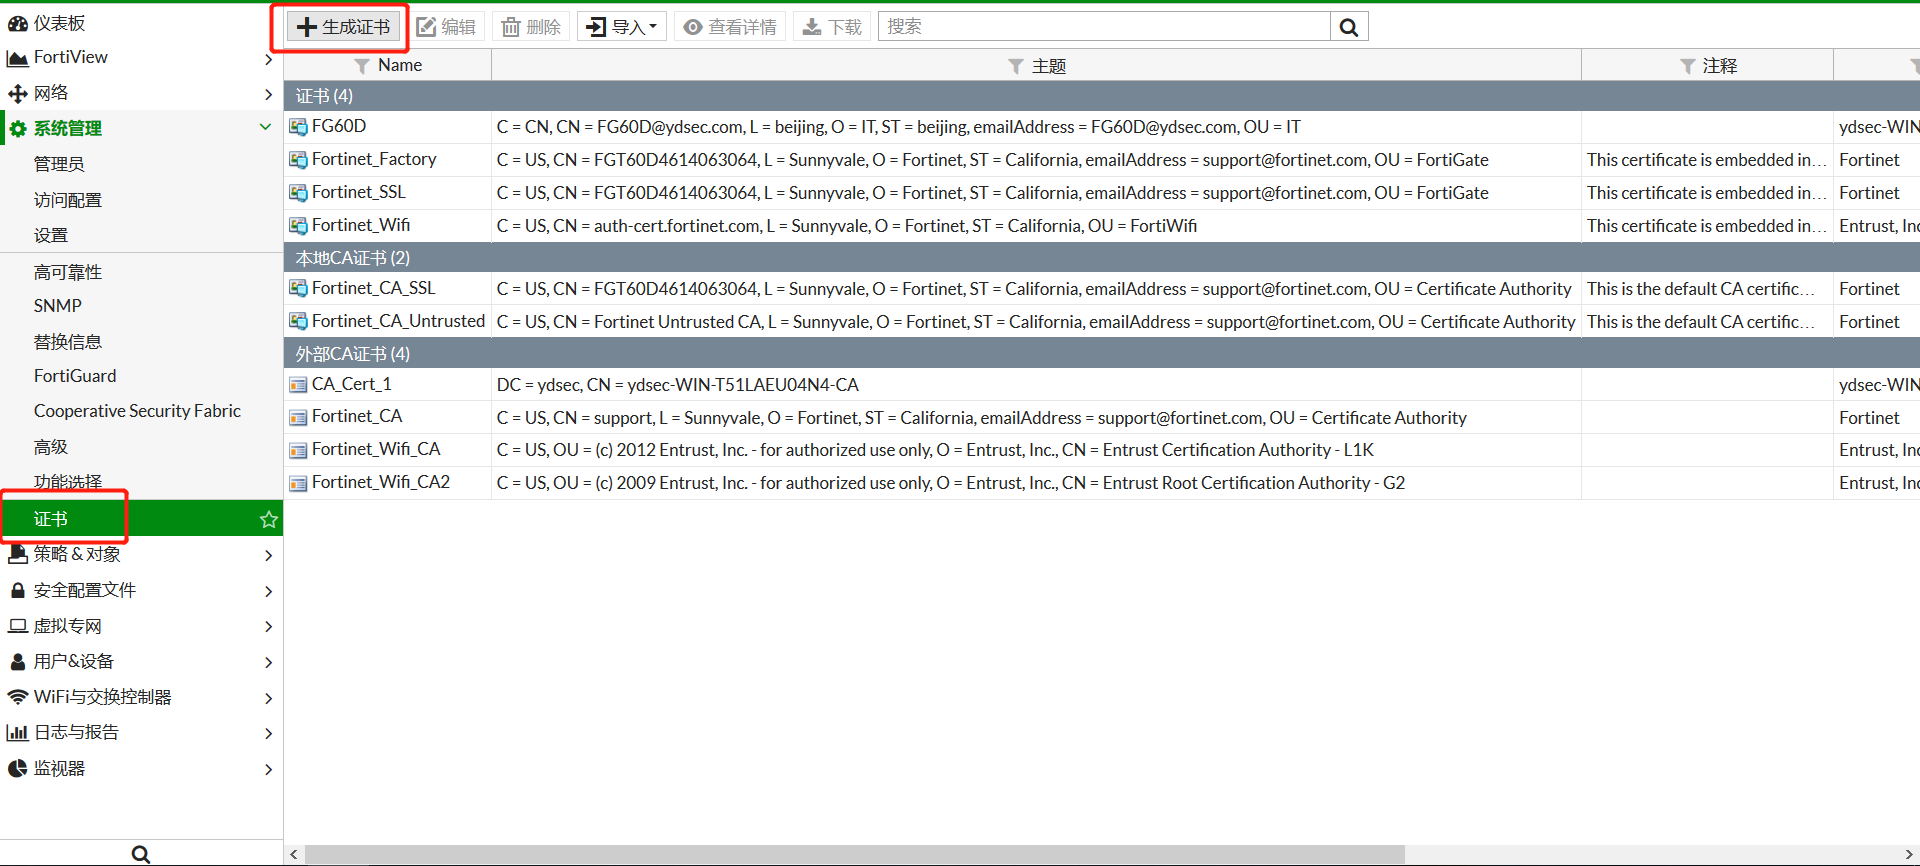This screenshot has width=1920, height=866.
Task: Click the 查看详情 button
Action: point(730,27)
